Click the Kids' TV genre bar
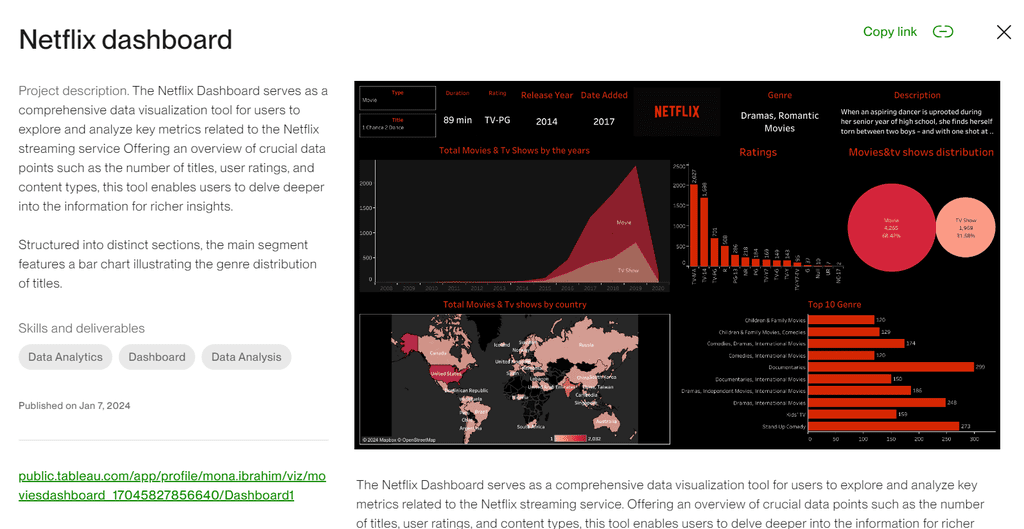1024x529 pixels. click(852, 414)
